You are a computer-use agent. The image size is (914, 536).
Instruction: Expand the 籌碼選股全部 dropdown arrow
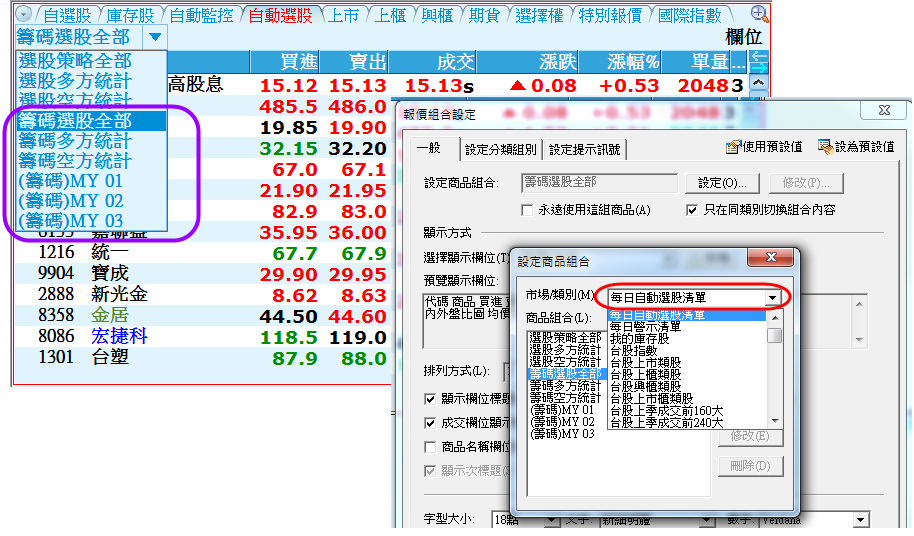click(x=155, y=37)
